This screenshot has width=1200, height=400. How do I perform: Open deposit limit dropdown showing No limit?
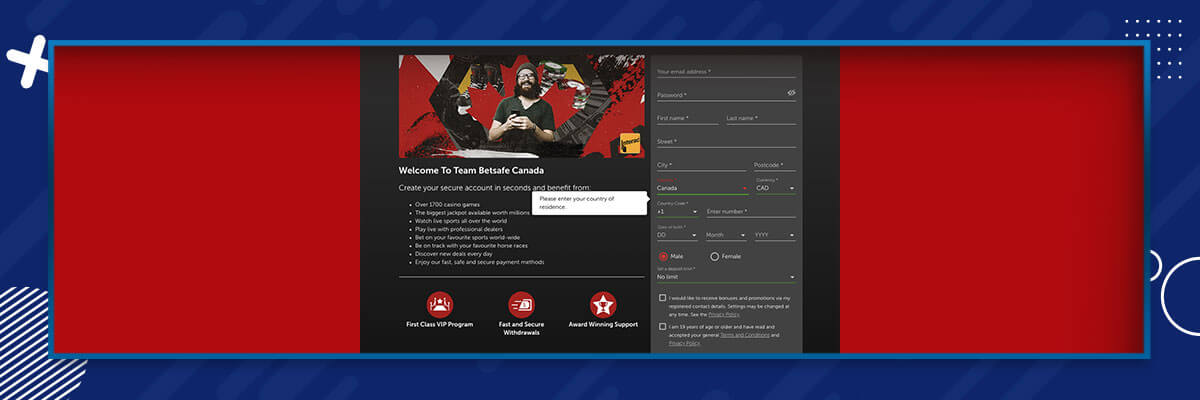coord(726,276)
